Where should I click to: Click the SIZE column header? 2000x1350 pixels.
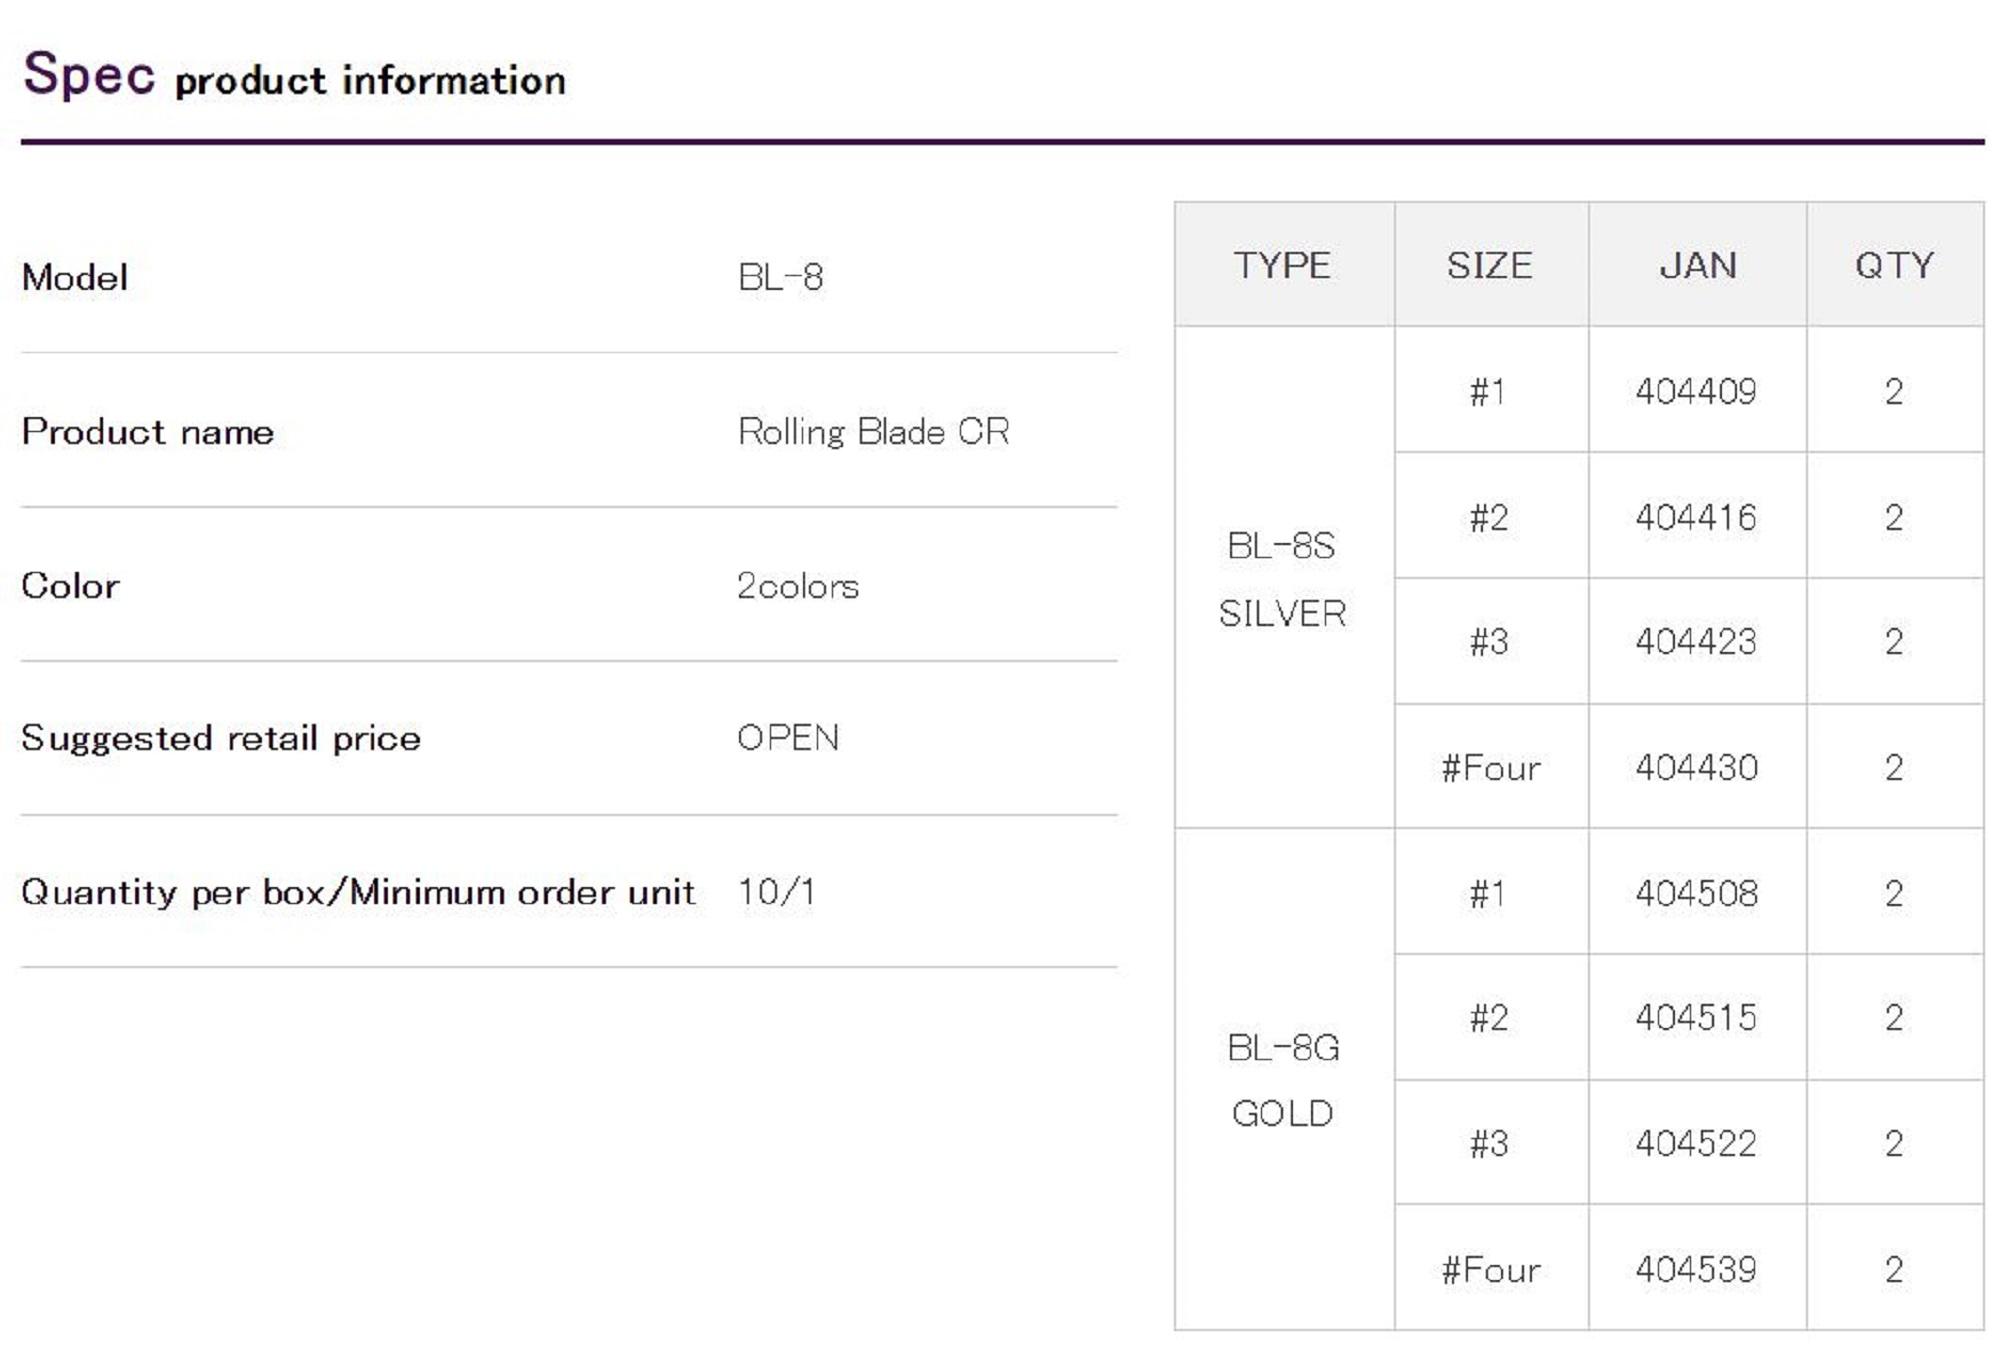click(1489, 265)
